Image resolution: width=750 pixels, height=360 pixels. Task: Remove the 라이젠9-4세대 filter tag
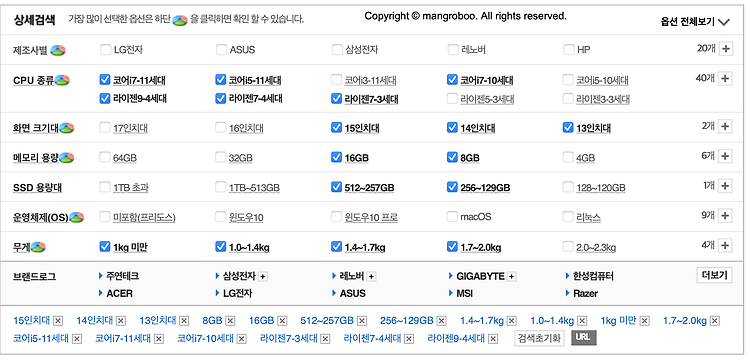point(493,339)
